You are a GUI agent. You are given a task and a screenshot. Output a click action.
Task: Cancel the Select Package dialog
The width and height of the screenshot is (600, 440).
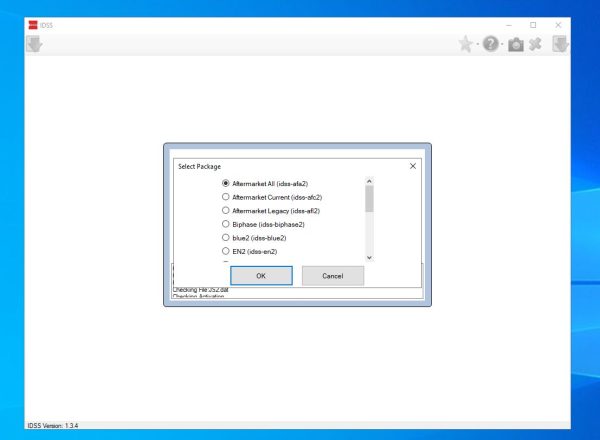click(333, 276)
